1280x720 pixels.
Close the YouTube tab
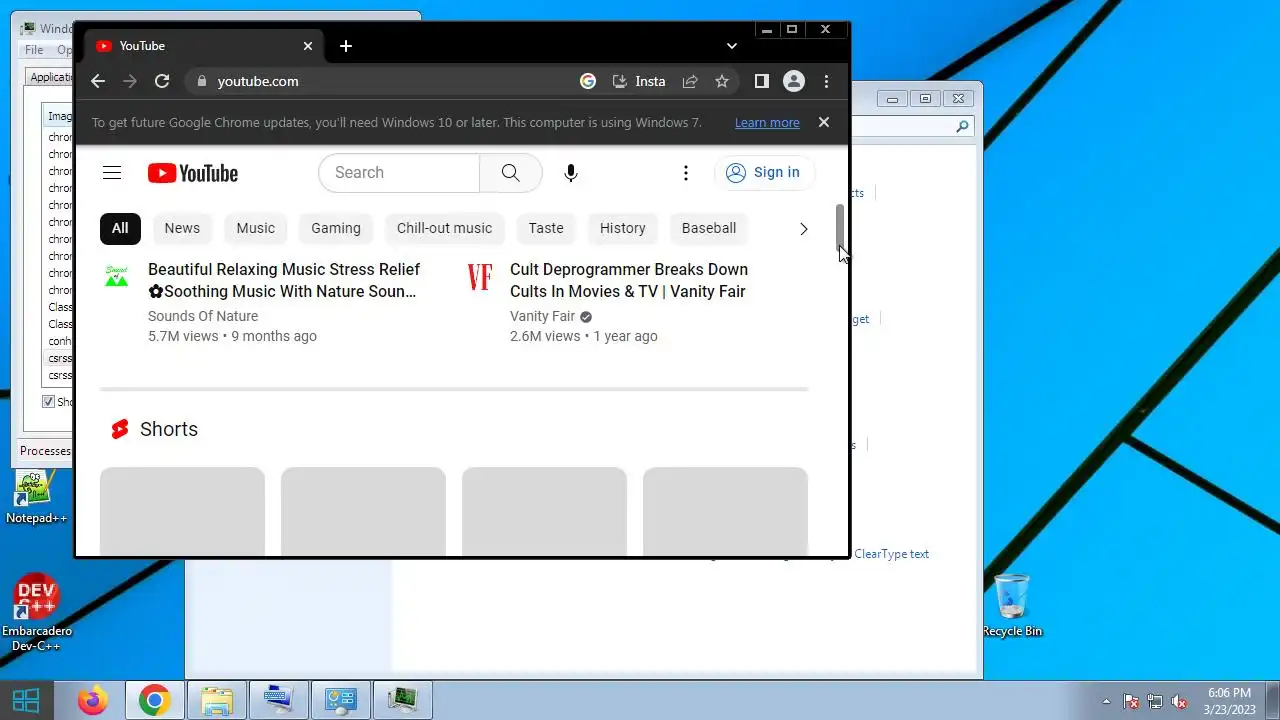tap(308, 46)
